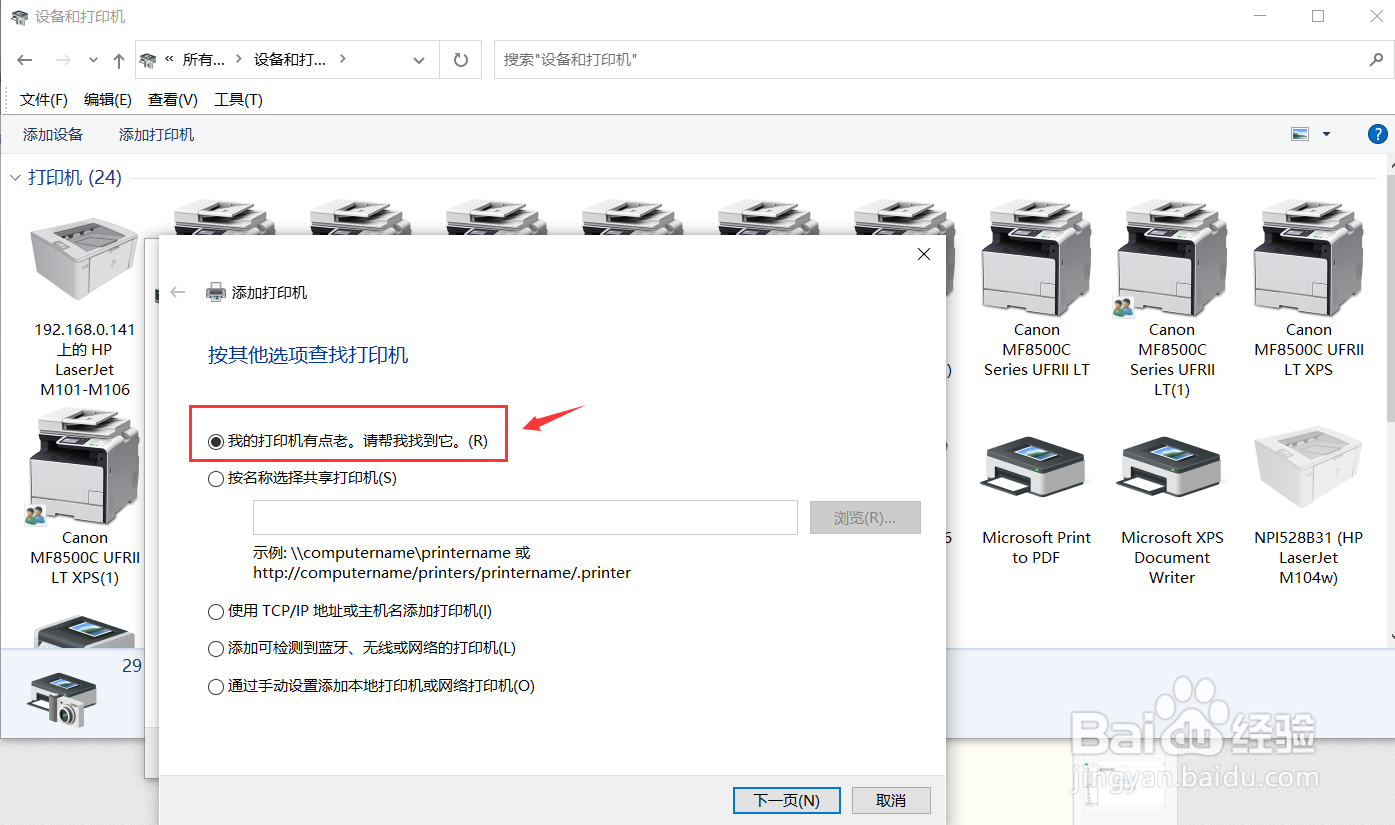The image size is (1395, 825).
Task: Click the search magnifier icon
Action: (x=1376, y=60)
